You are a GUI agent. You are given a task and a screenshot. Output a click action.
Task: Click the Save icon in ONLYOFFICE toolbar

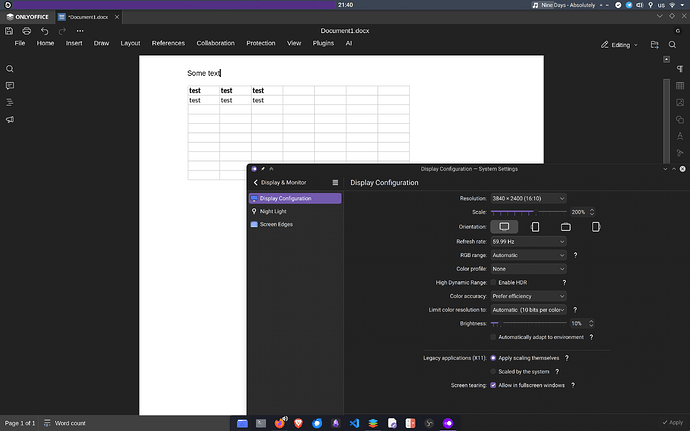click(x=9, y=31)
